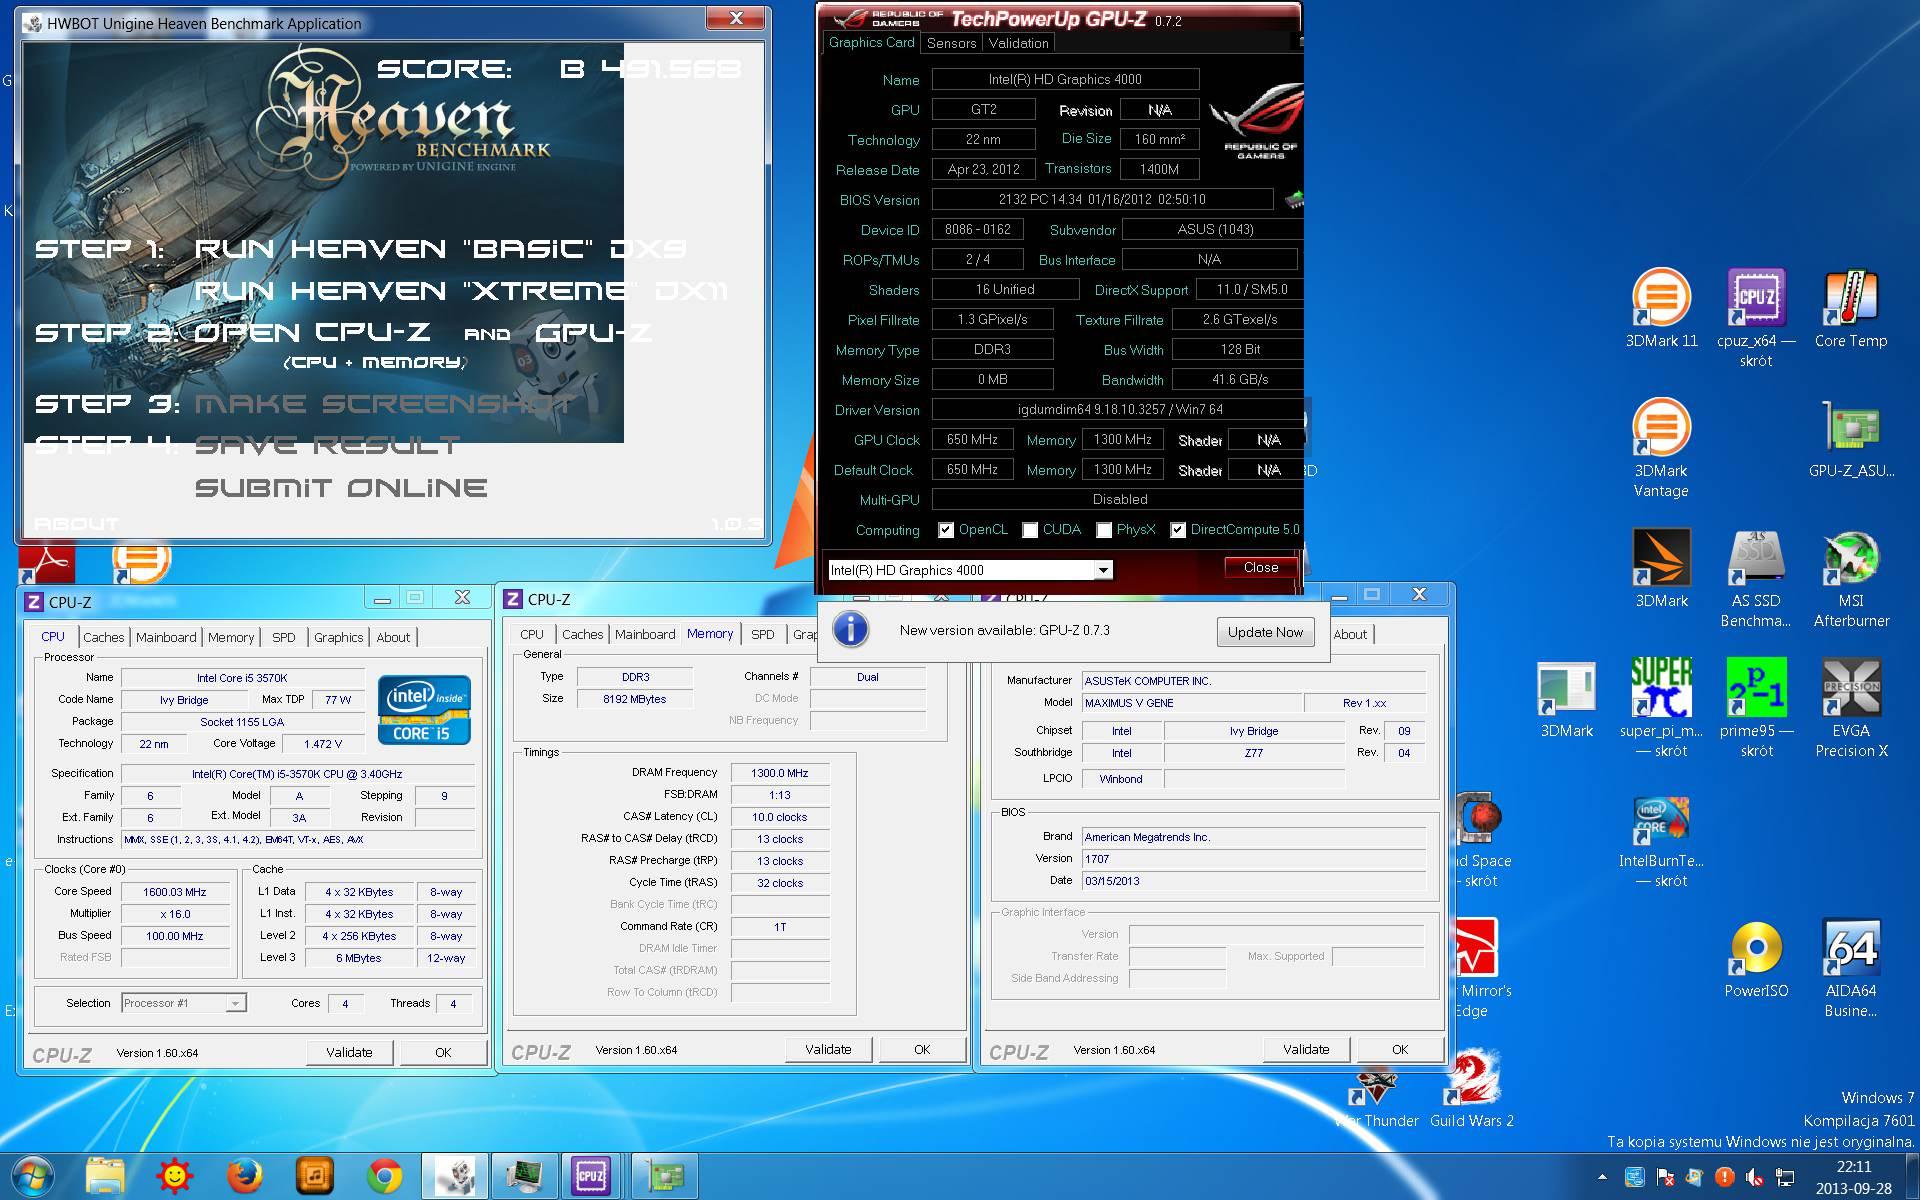Open the 3DMark Vantage desktop icon

pos(1661,448)
